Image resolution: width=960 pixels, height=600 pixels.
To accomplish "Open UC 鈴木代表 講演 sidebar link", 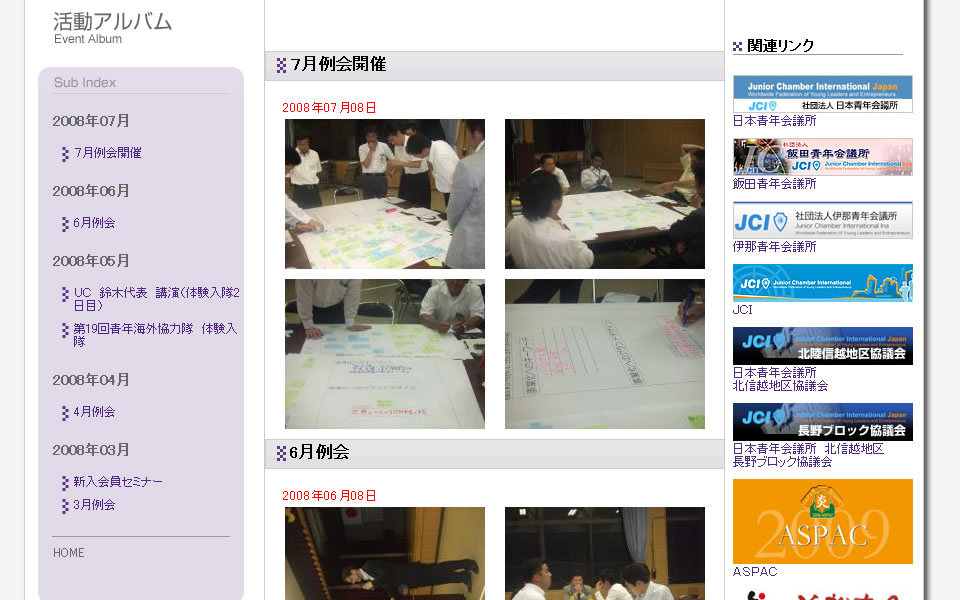I will (x=157, y=299).
